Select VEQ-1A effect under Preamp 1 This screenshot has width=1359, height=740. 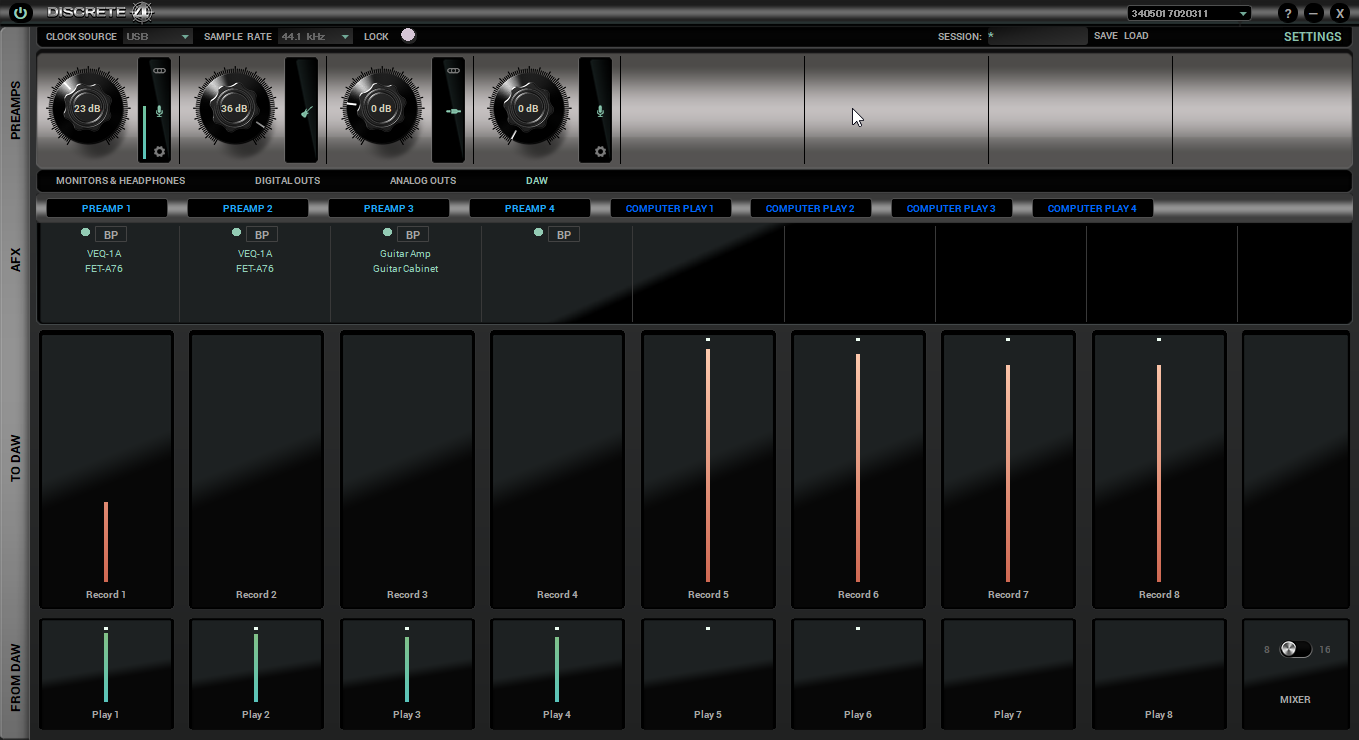point(105,254)
